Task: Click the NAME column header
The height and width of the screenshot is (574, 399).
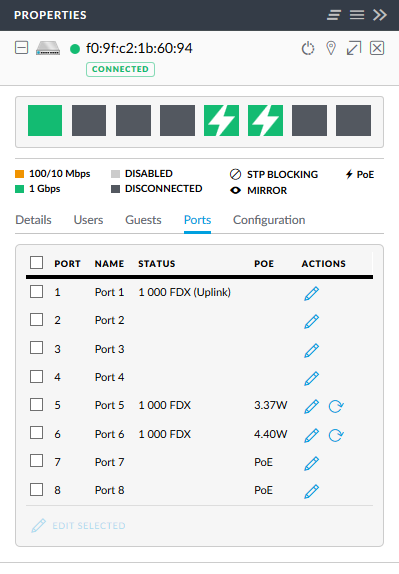Action: coord(109,264)
